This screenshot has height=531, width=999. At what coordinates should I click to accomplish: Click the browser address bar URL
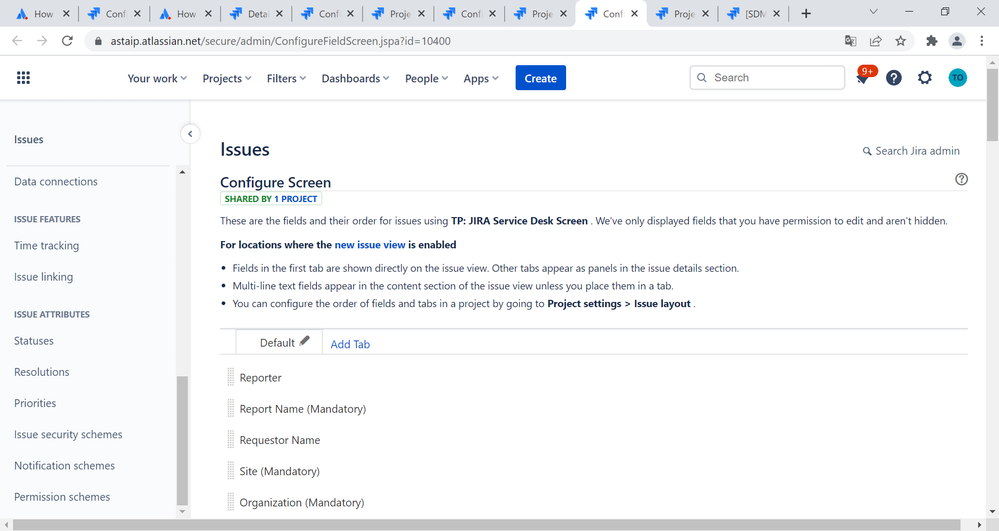click(x=280, y=41)
